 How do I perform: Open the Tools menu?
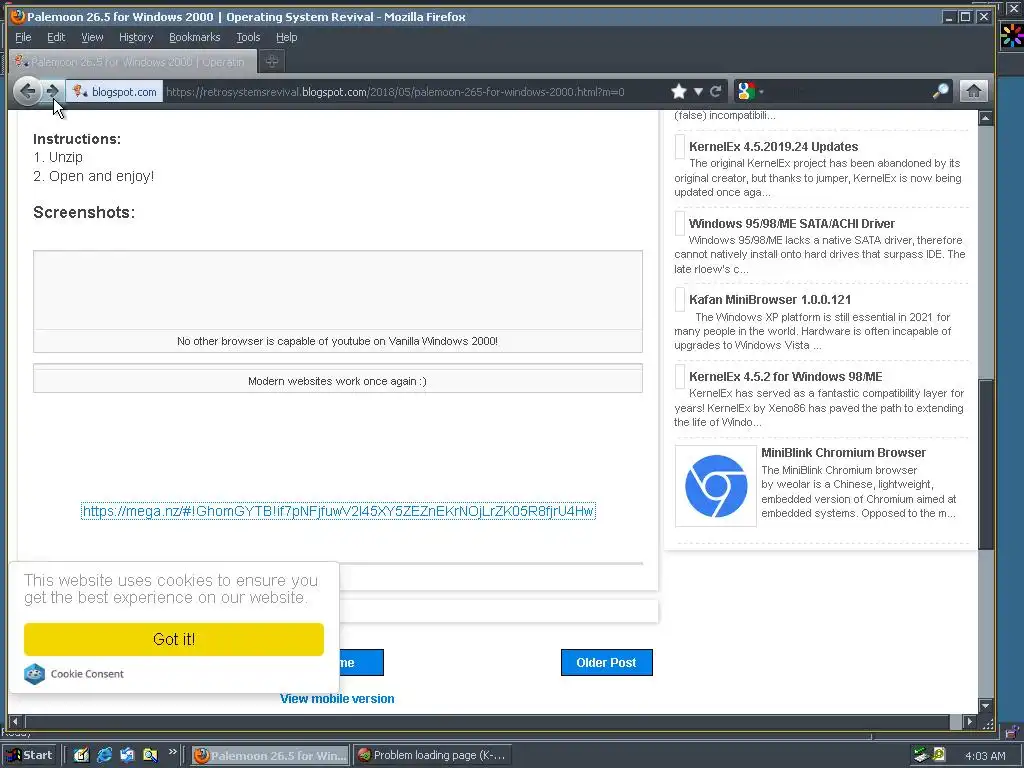point(248,37)
